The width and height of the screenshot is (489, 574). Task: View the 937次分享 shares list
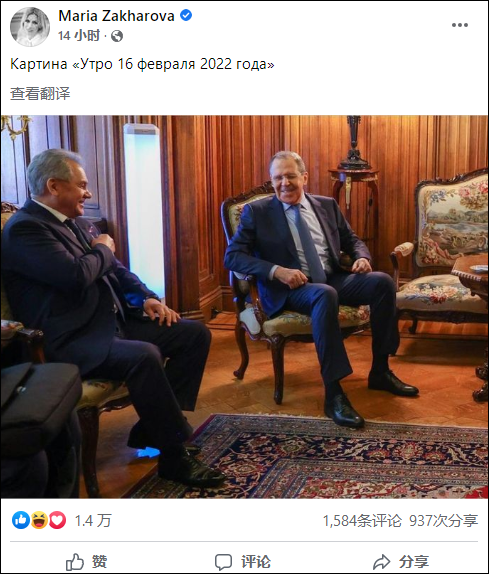(443, 521)
